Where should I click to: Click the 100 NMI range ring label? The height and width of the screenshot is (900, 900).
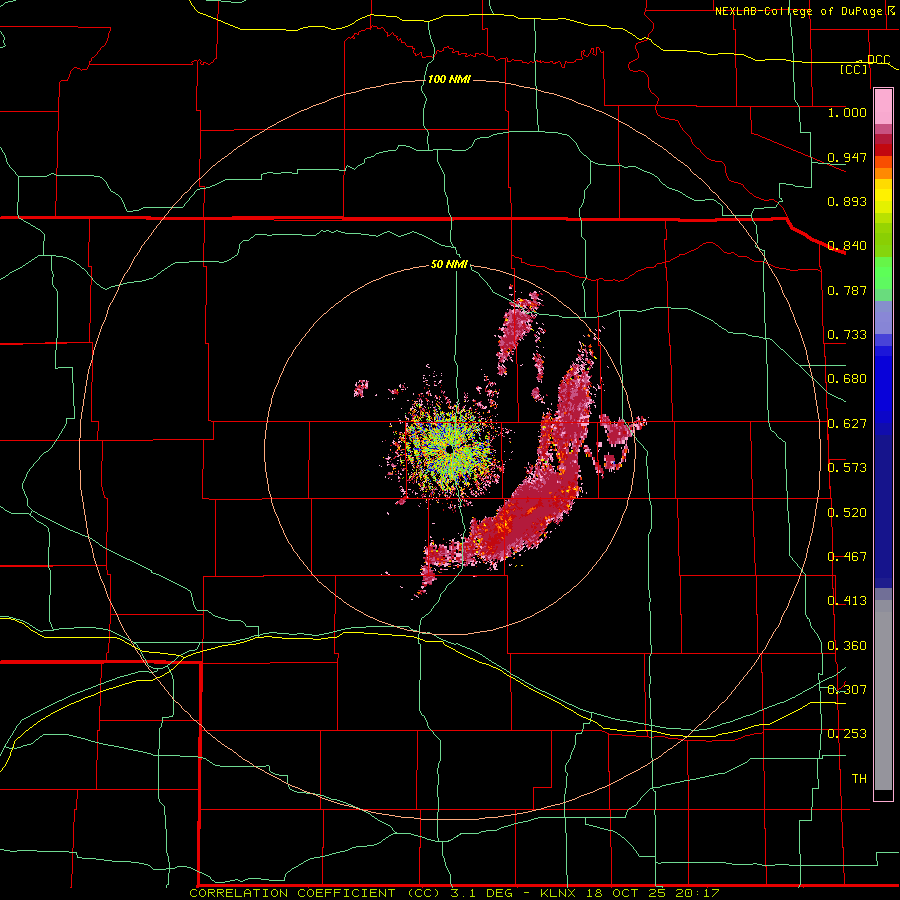449,79
